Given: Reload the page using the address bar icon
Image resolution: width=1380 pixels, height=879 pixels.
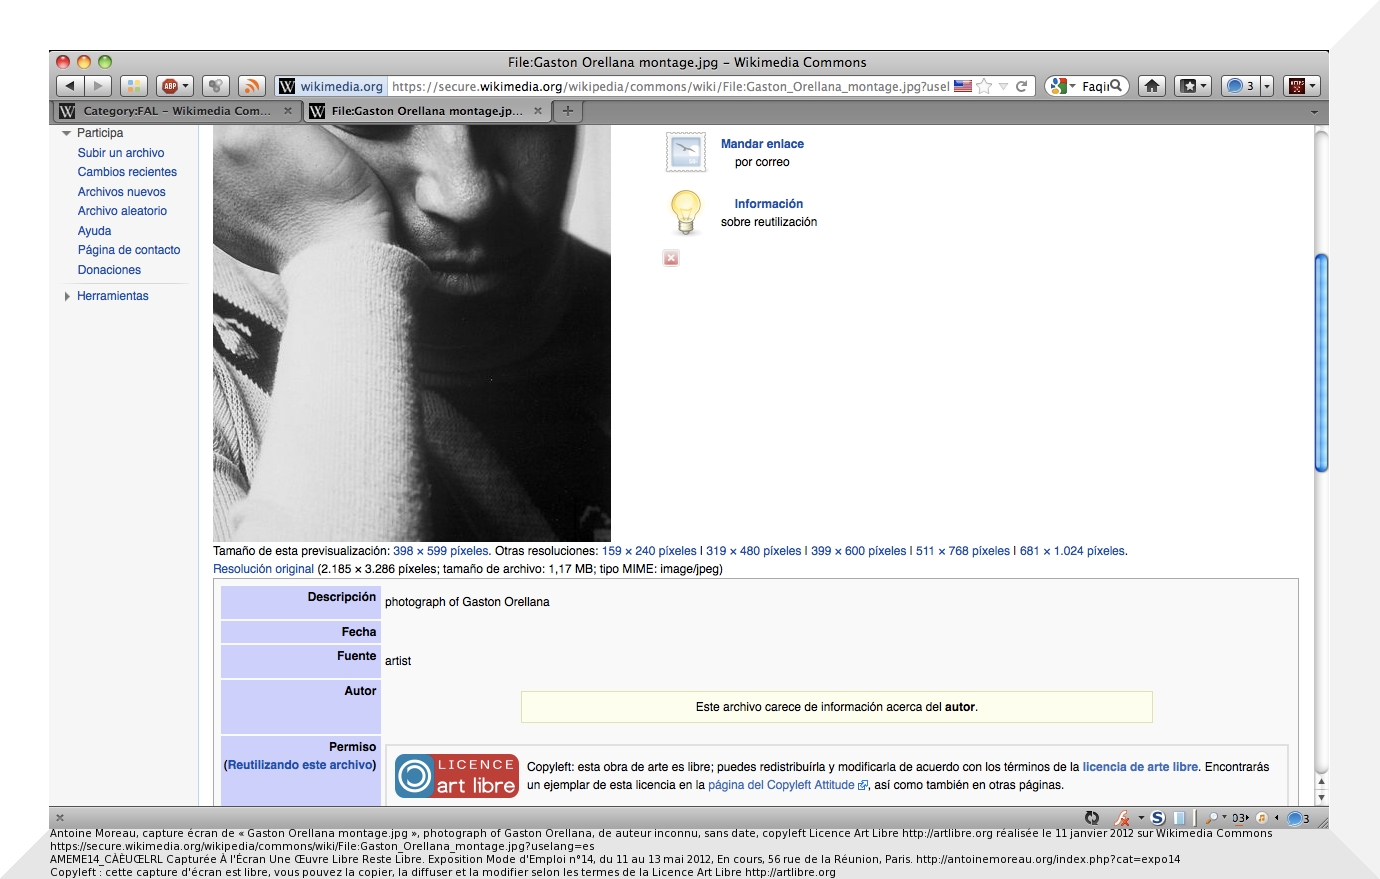Looking at the screenshot, I should pos(1022,86).
